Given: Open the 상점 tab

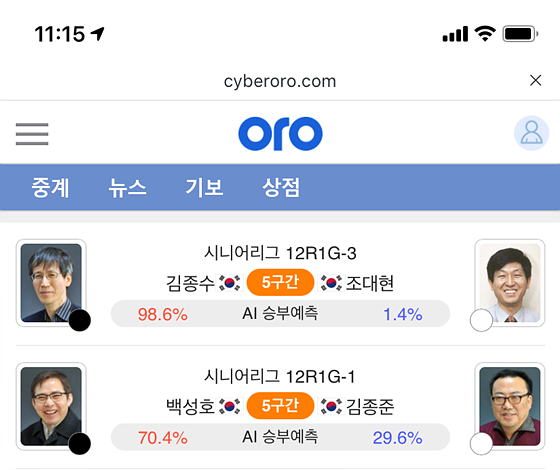Looking at the screenshot, I should tap(281, 188).
